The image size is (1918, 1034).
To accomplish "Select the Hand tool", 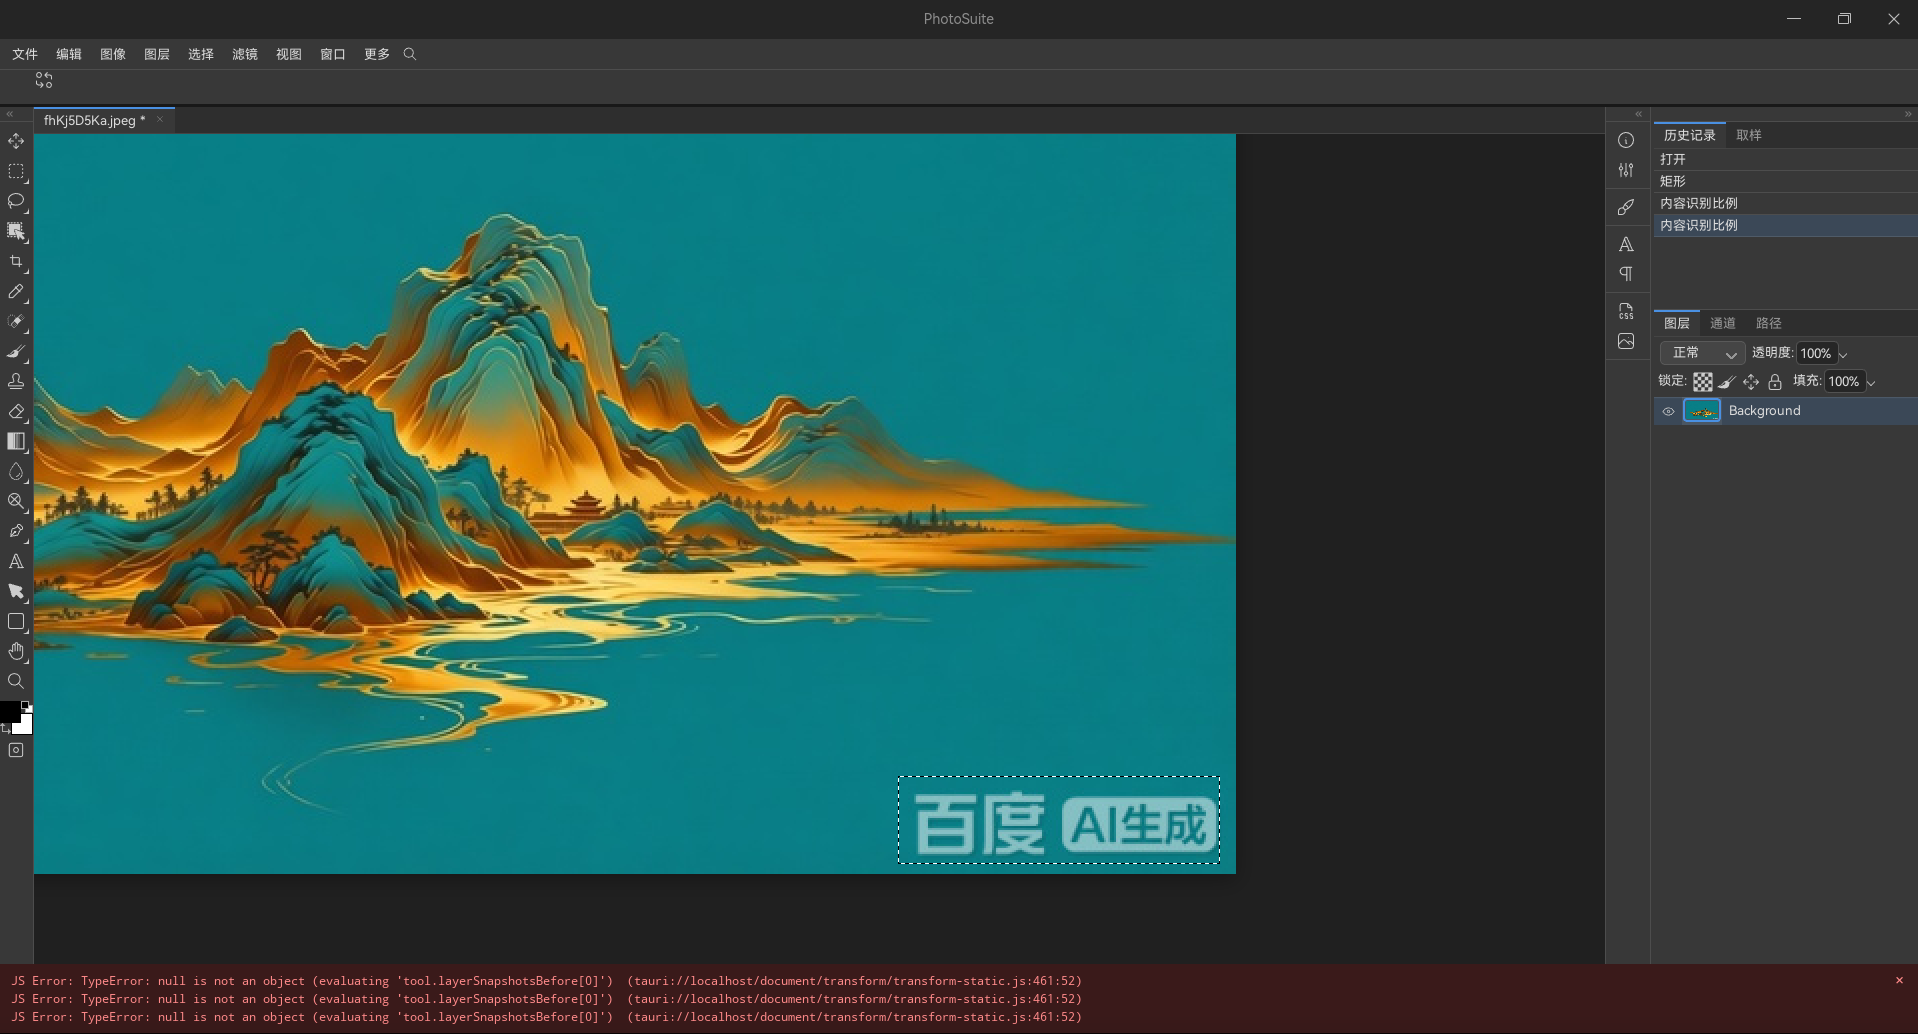I will pos(16,651).
